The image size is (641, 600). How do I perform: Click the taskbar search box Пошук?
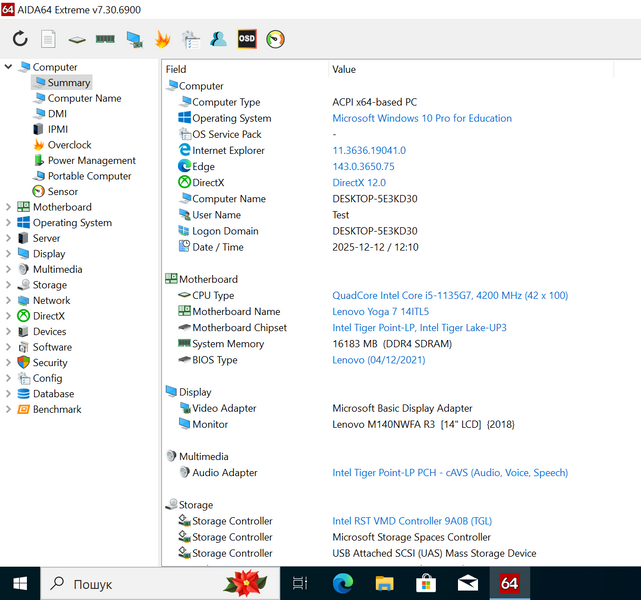pyautogui.click(x=160, y=583)
